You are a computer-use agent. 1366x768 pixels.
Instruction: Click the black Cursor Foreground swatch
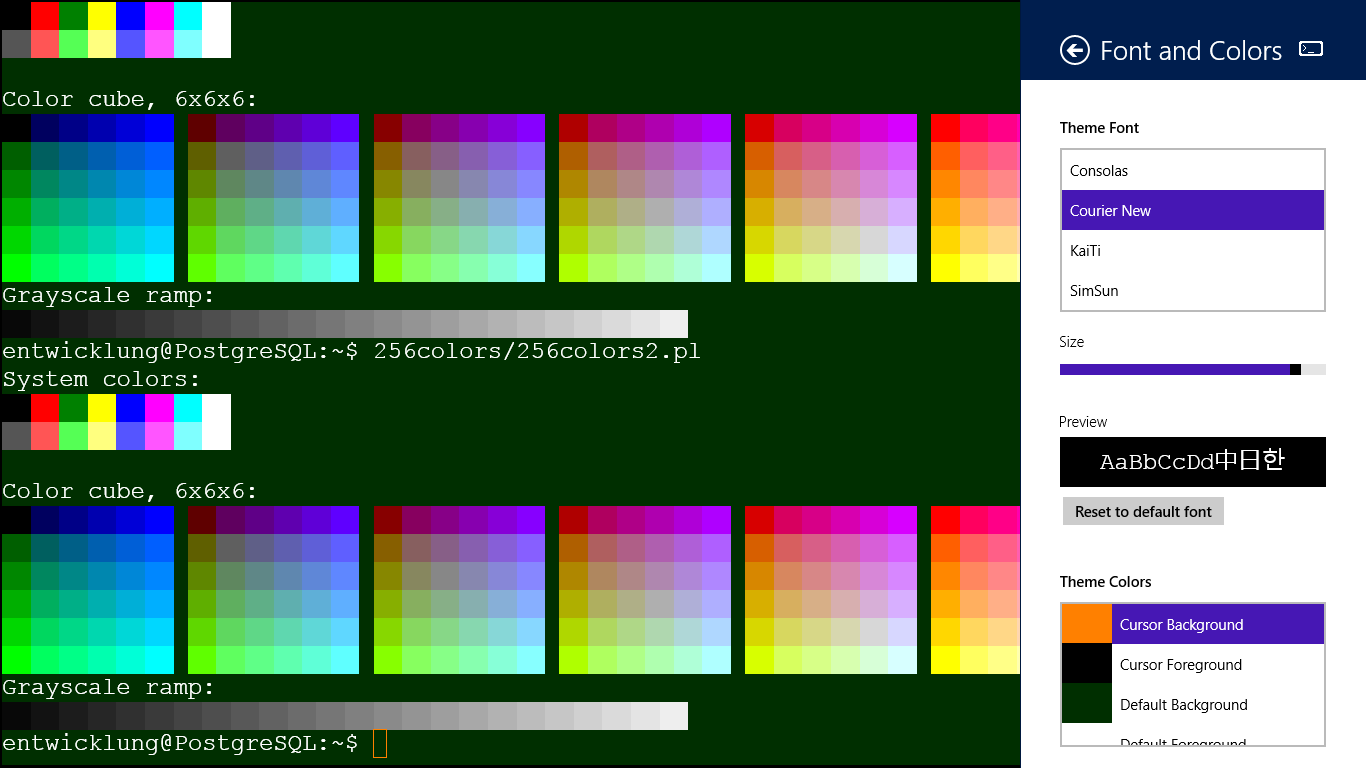tap(1086, 664)
